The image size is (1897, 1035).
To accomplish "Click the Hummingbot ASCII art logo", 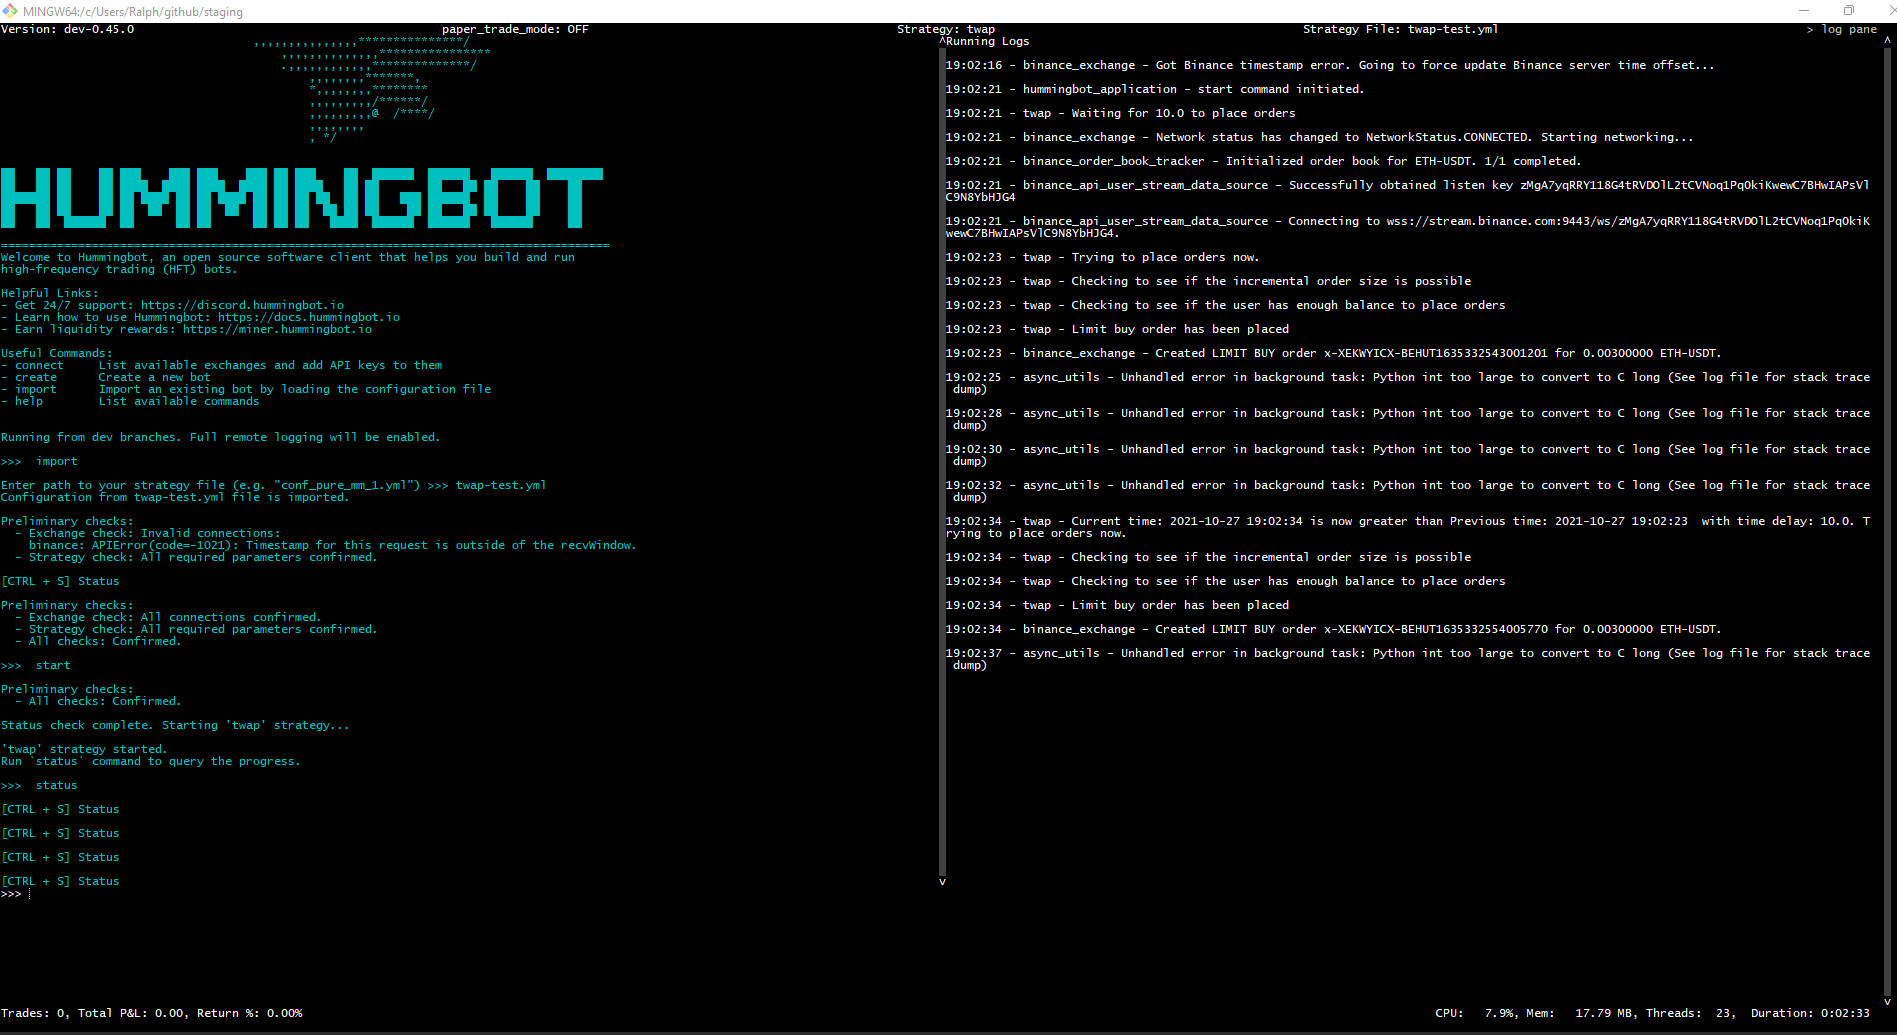I will 300,200.
